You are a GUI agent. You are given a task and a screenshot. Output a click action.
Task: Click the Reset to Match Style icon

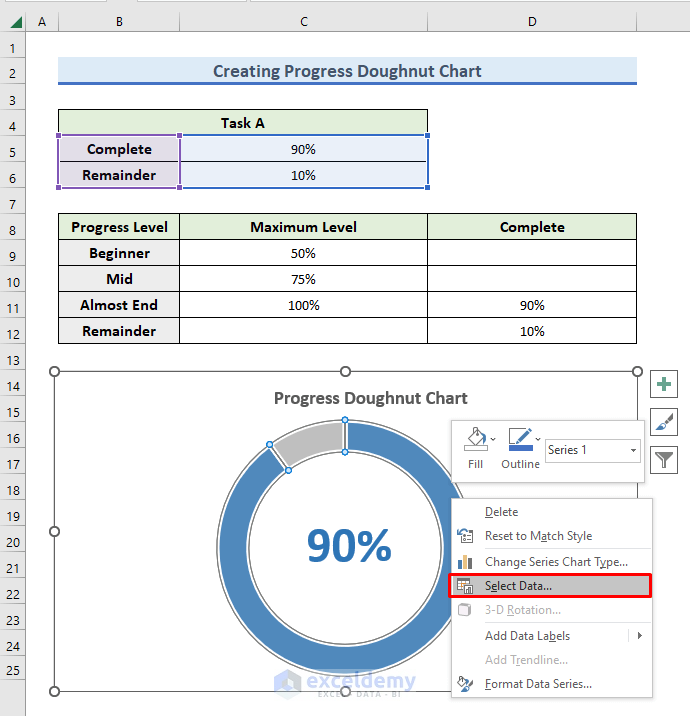click(465, 536)
